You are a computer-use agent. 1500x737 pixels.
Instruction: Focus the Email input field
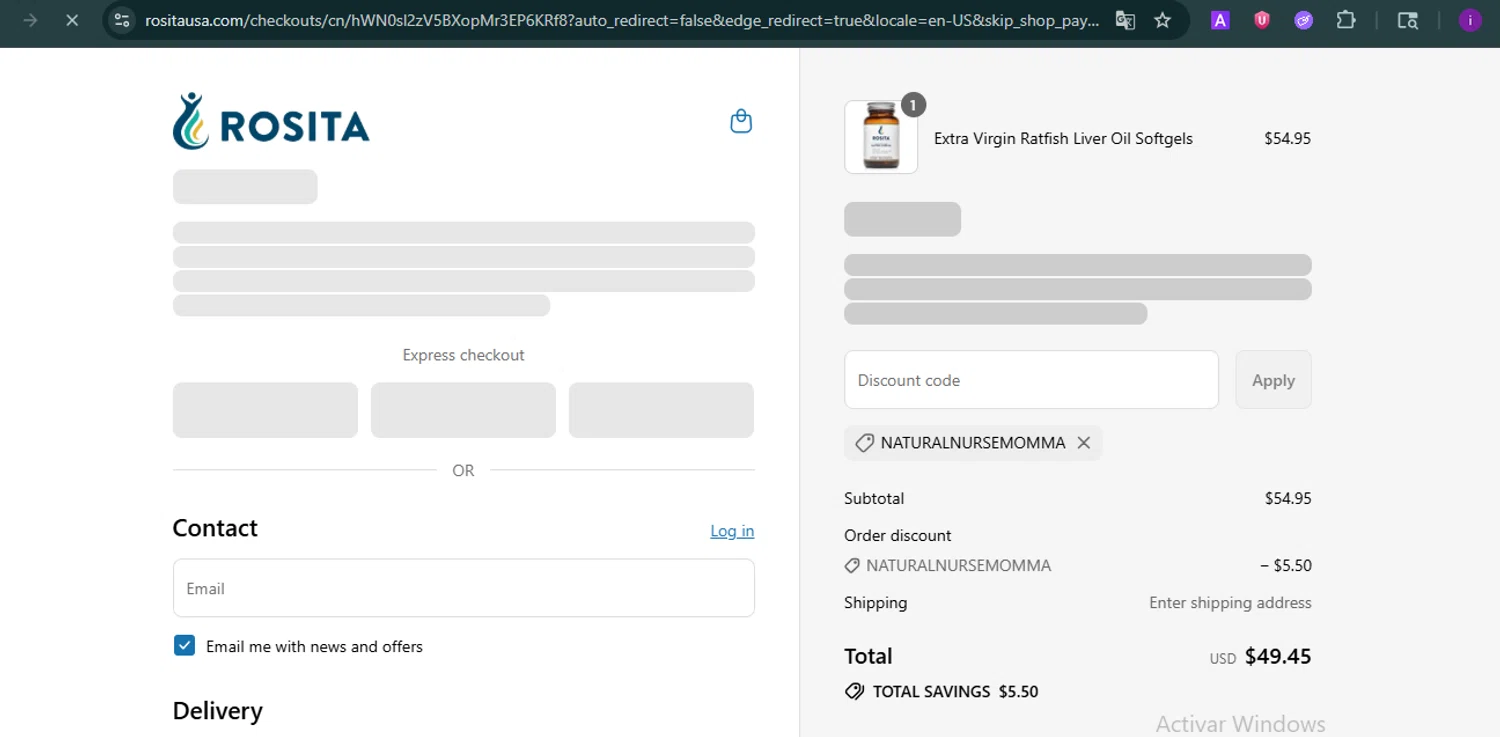coord(464,588)
